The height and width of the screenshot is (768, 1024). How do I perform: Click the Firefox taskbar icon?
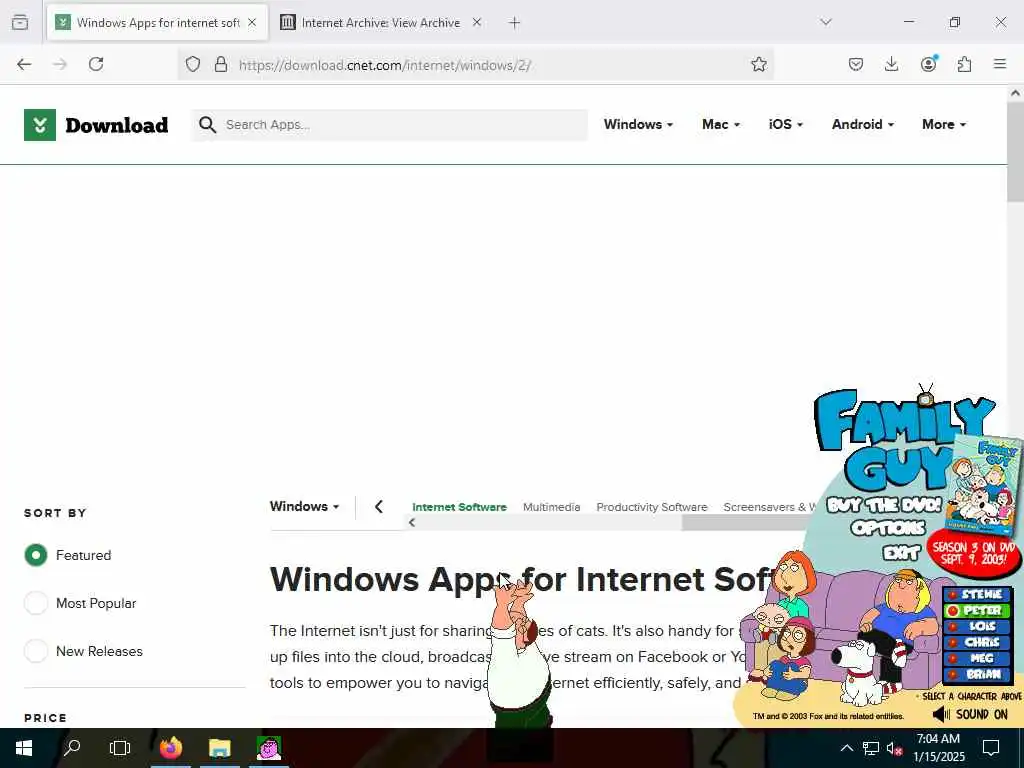coord(171,748)
